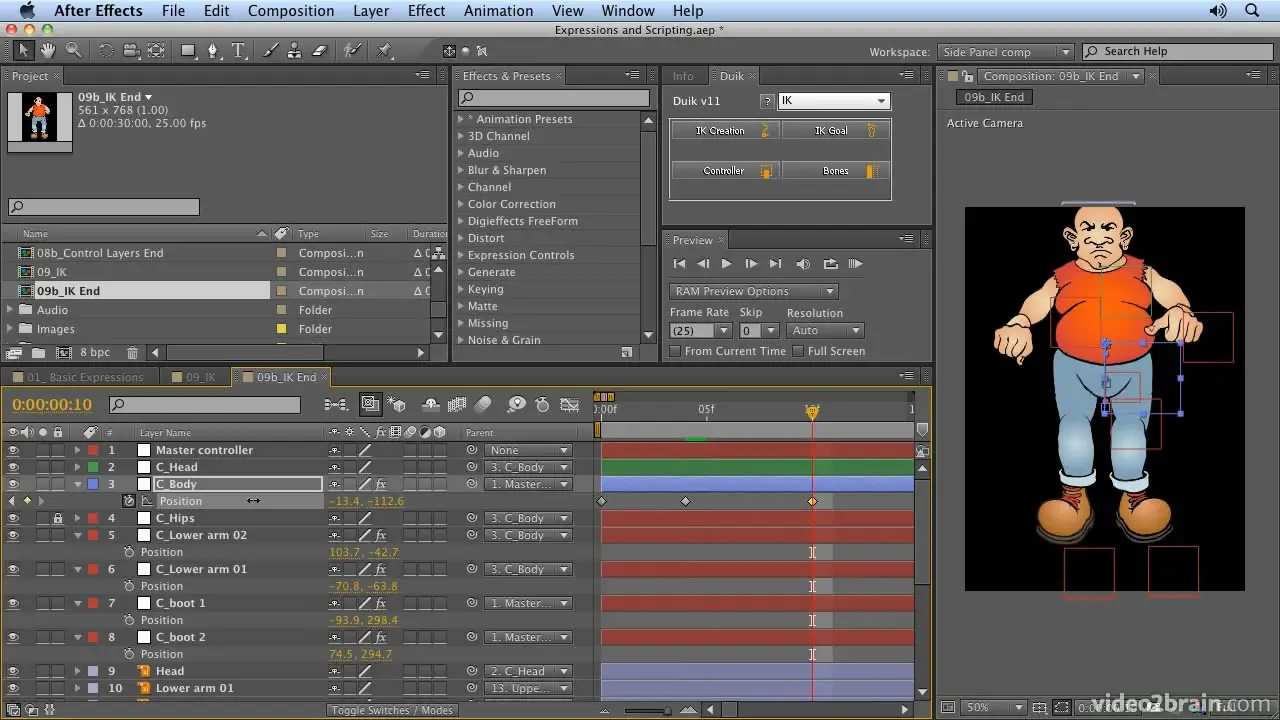1280x720 pixels.
Task: Enable motion blur for timeline
Action: (x=482, y=405)
